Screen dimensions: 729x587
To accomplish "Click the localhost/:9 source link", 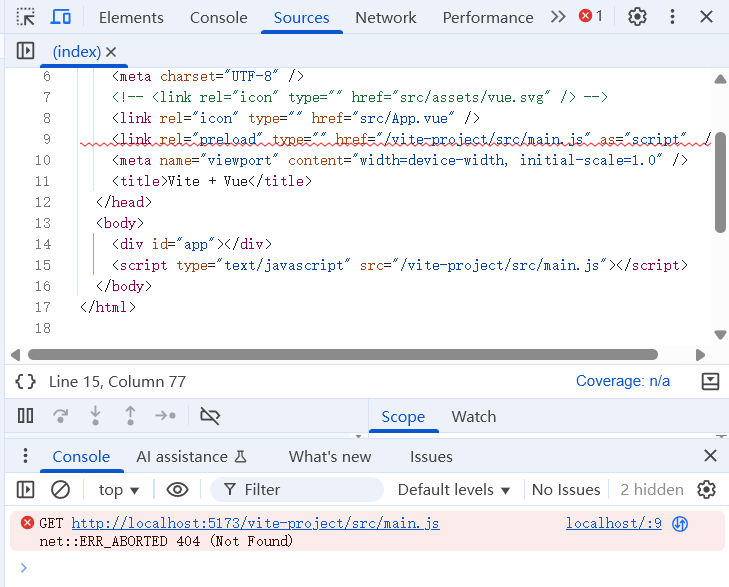I will tap(613, 523).
